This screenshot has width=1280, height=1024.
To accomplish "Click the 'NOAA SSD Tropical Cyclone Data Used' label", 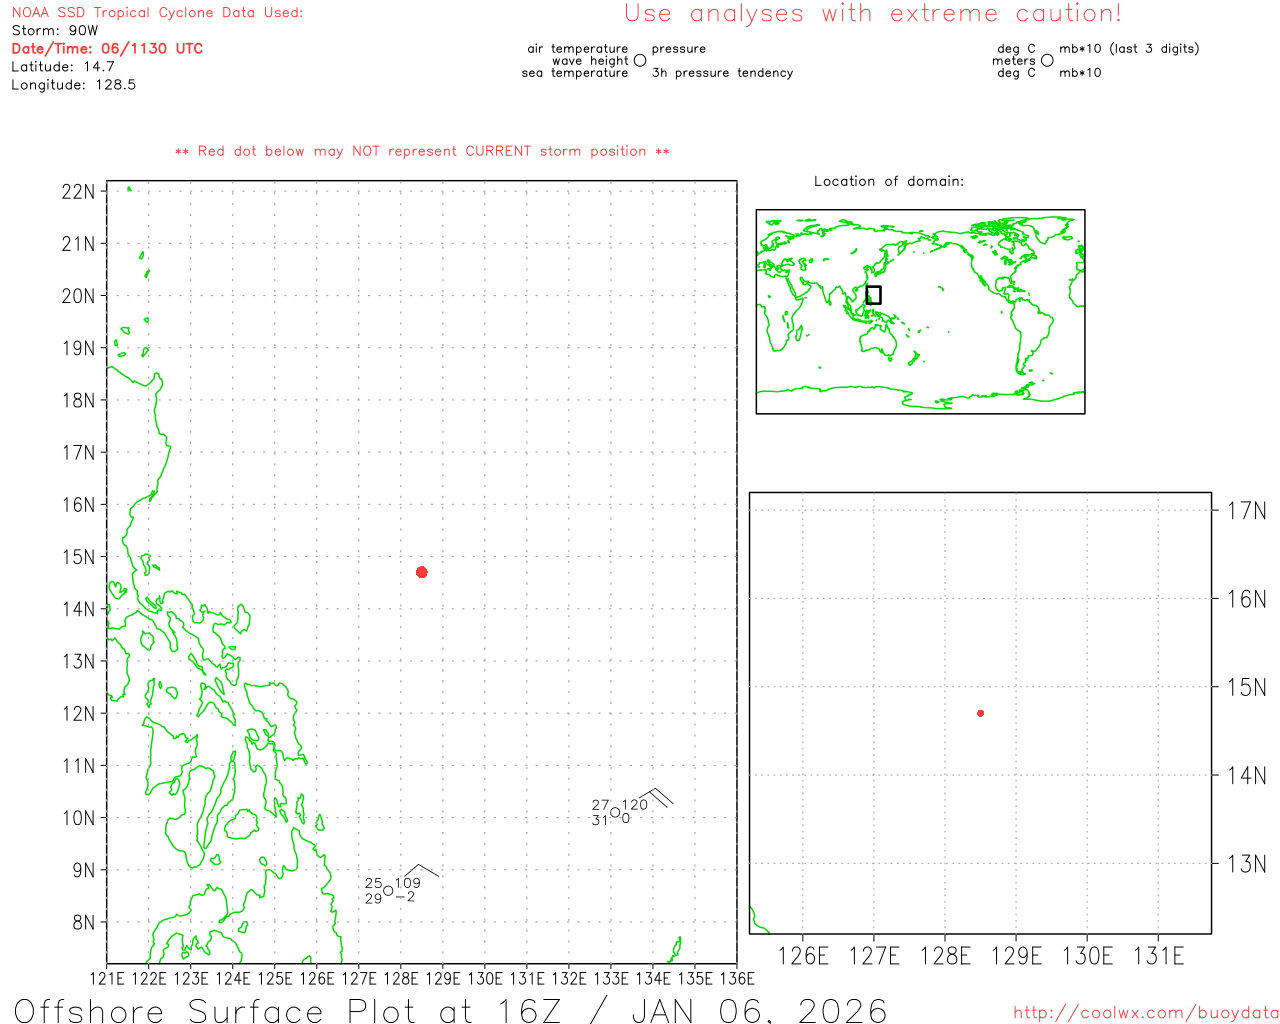I will pos(157,13).
